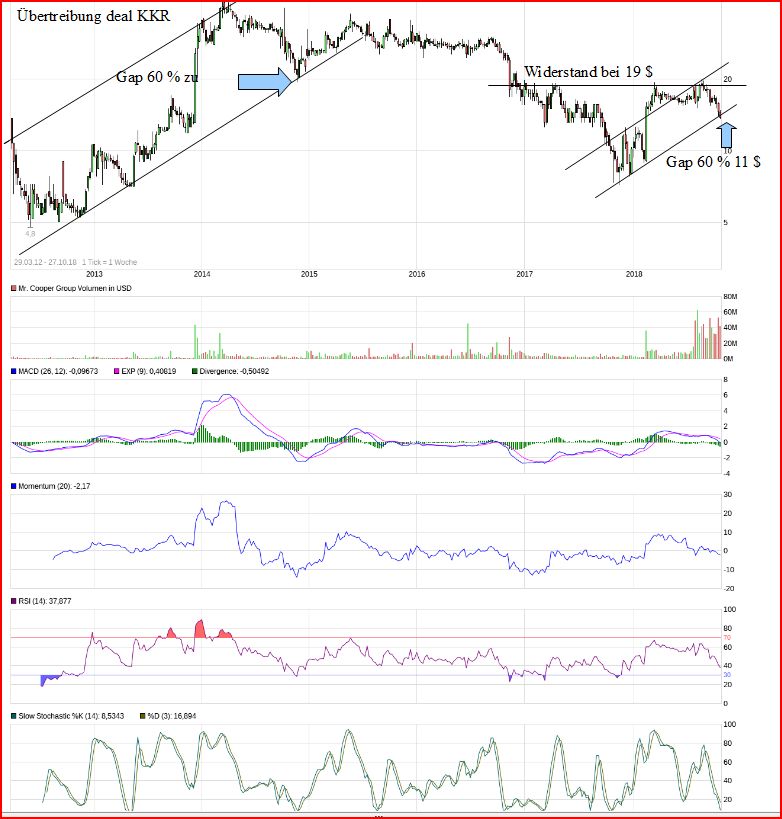Click the 'Divergence: -0,50492' legend text

point(234,371)
